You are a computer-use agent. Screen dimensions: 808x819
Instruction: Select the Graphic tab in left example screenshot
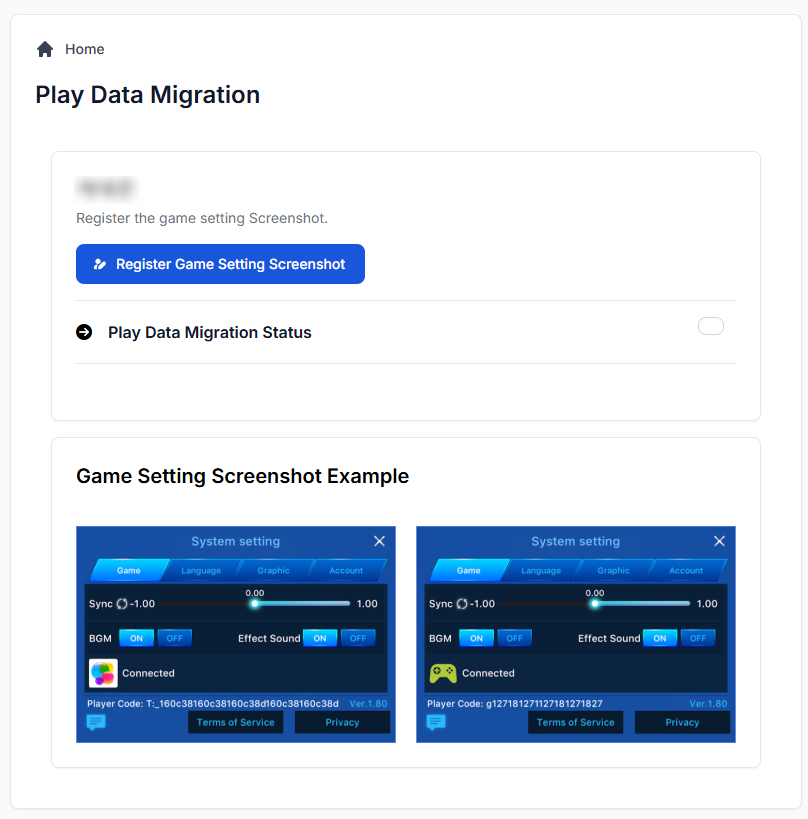pyautogui.click(x=273, y=570)
